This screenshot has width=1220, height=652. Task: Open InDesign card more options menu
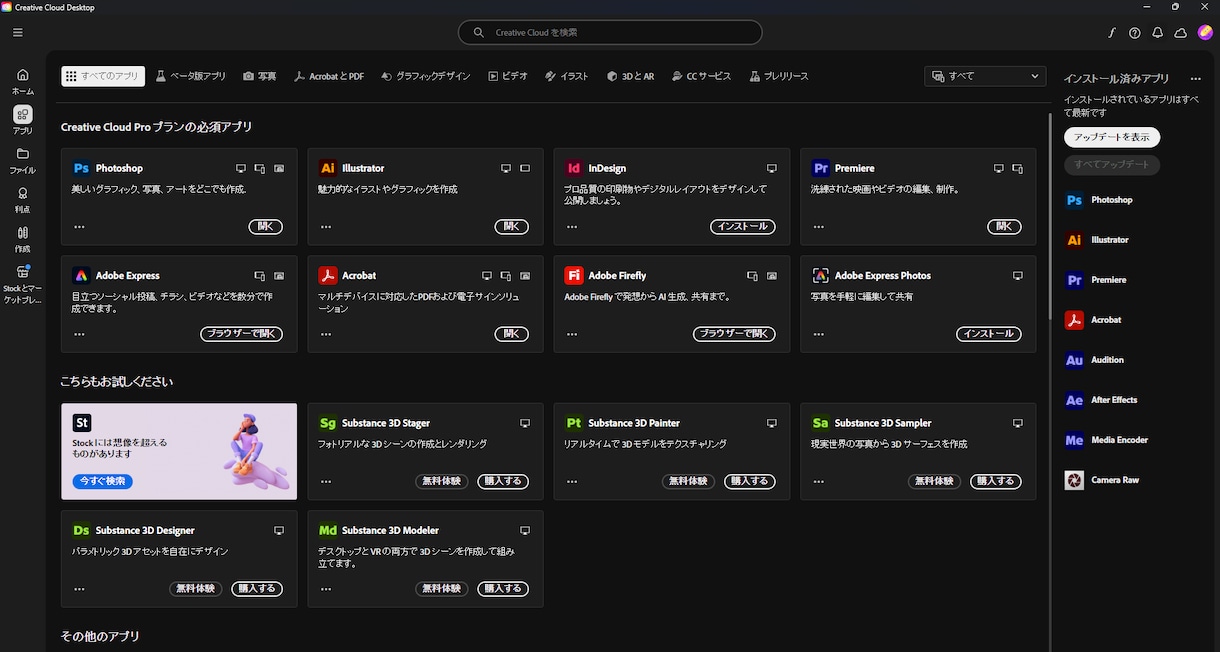[572, 227]
